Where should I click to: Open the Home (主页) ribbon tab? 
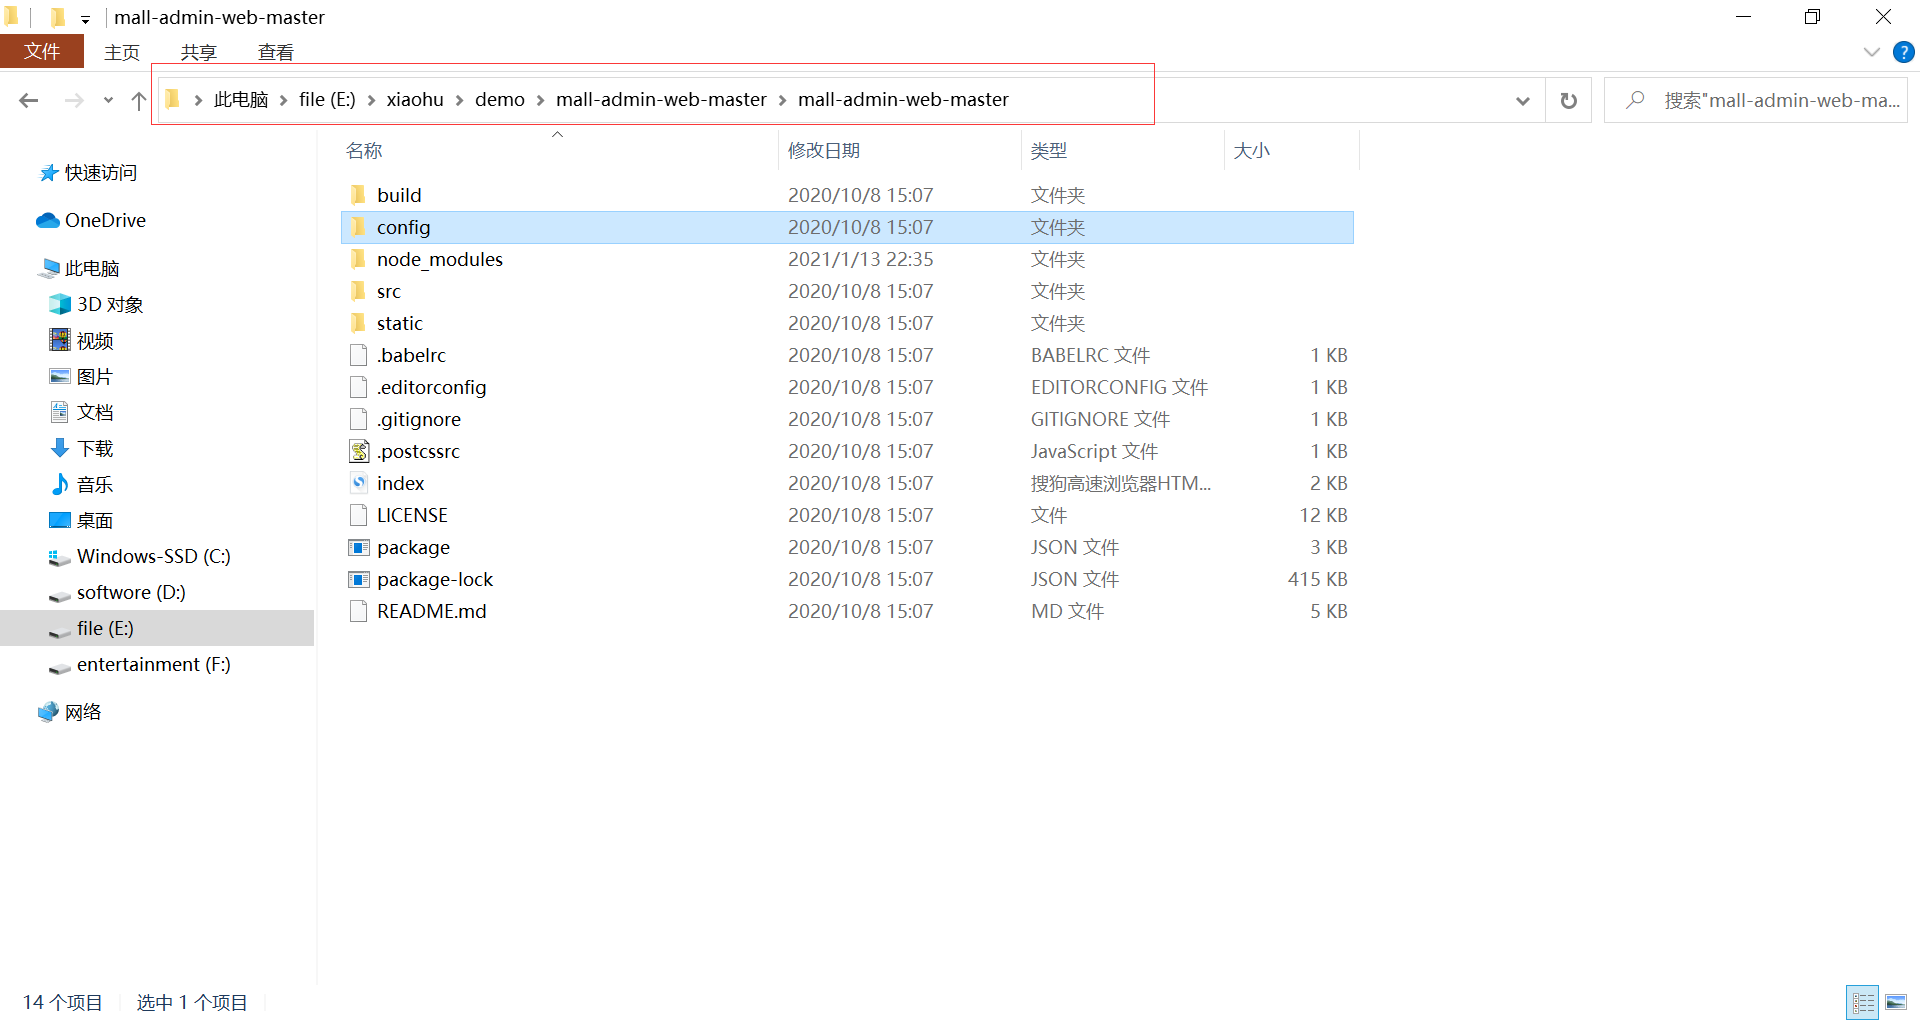click(x=122, y=52)
